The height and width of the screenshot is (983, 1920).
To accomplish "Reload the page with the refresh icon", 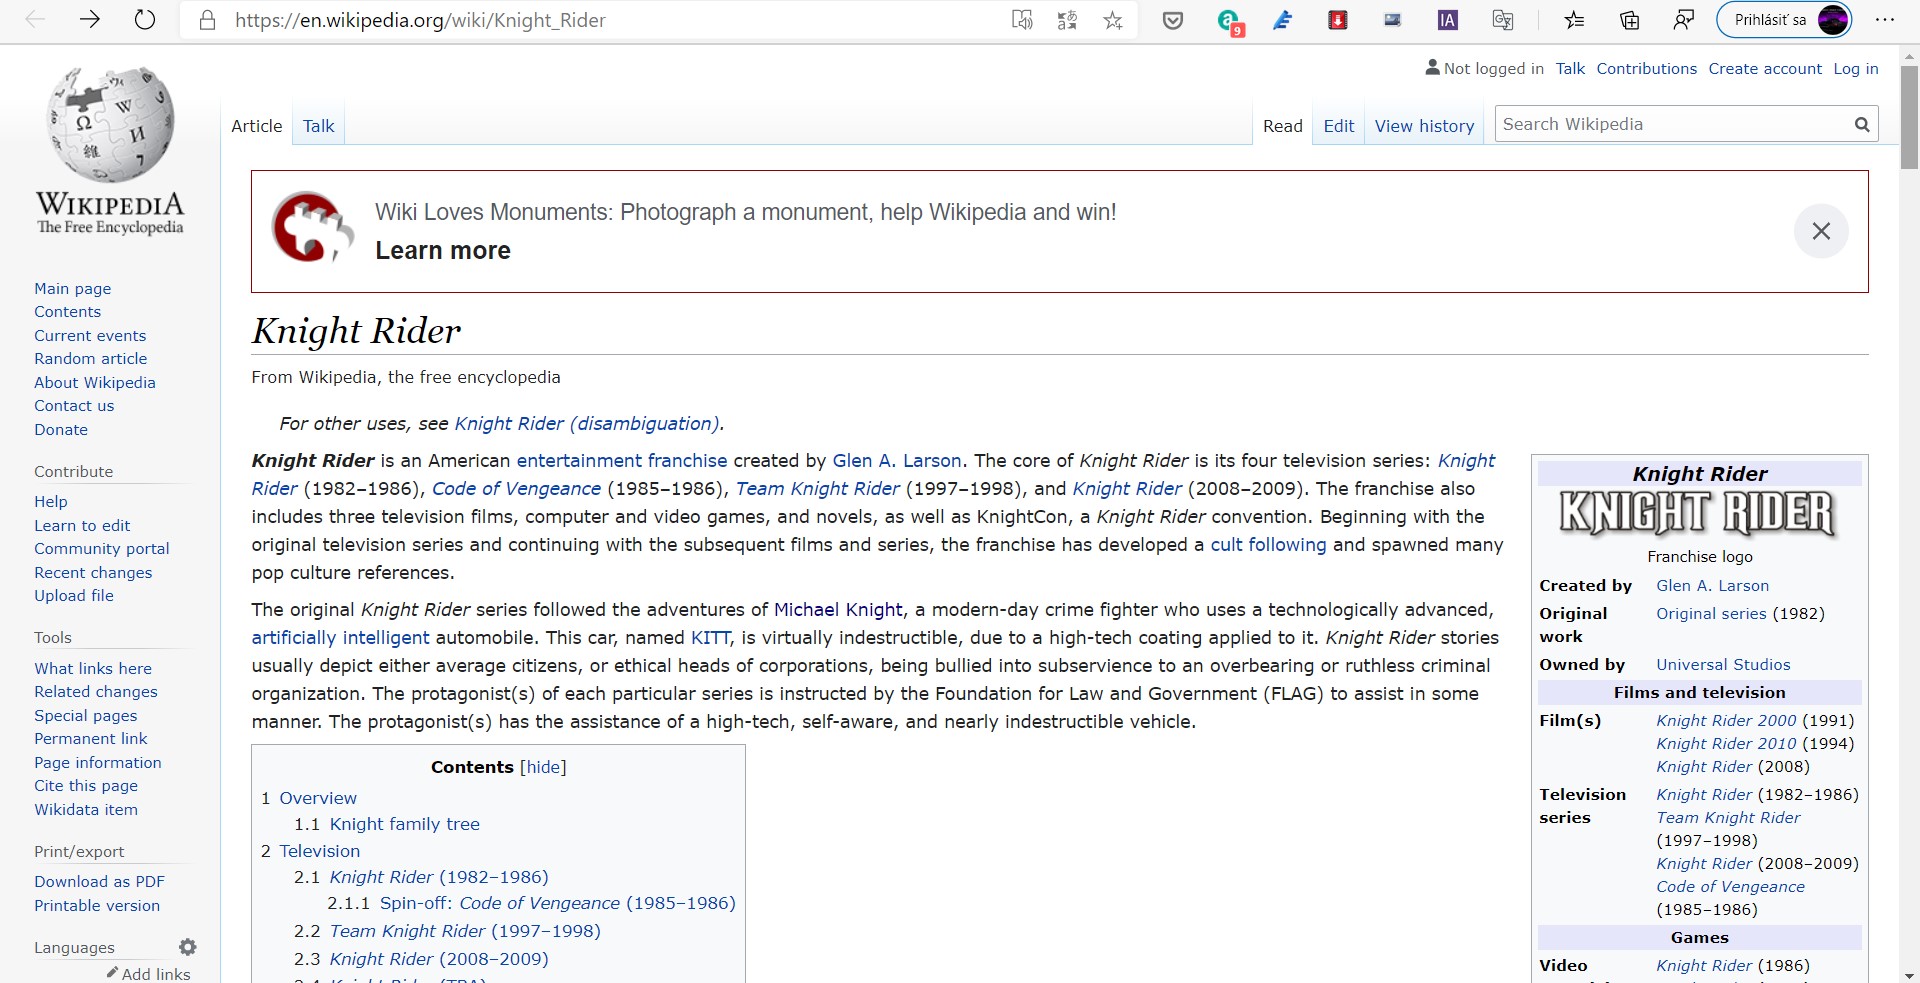I will pyautogui.click(x=145, y=20).
